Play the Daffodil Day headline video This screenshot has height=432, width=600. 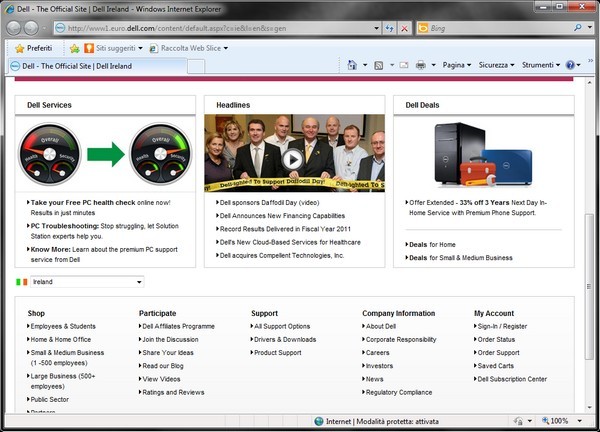click(x=293, y=157)
